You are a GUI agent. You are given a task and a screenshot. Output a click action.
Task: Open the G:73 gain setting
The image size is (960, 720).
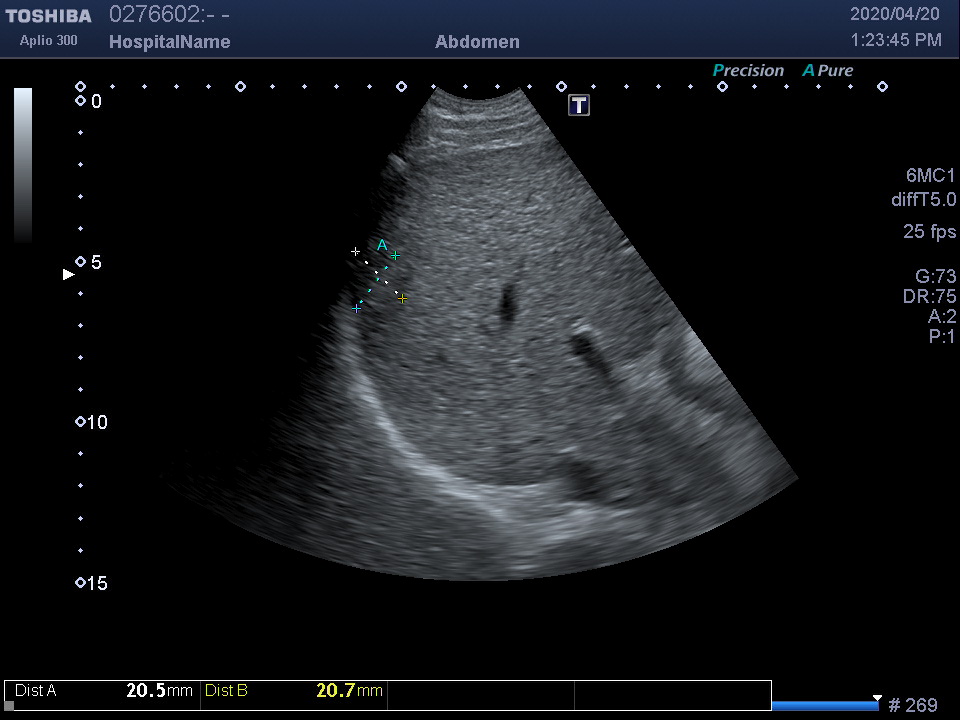pyautogui.click(x=935, y=276)
